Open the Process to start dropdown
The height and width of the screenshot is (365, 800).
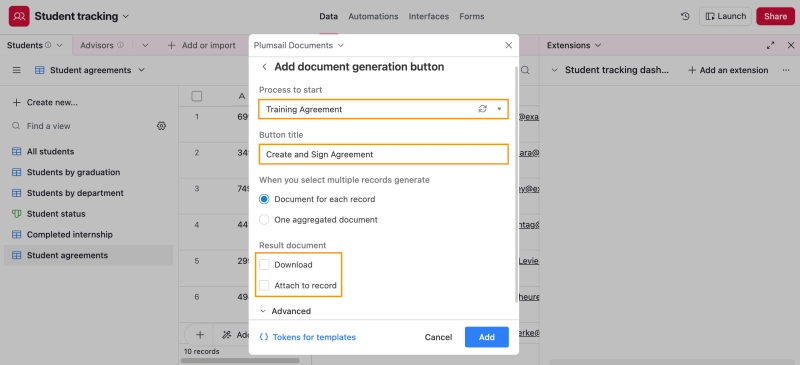[x=499, y=109]
